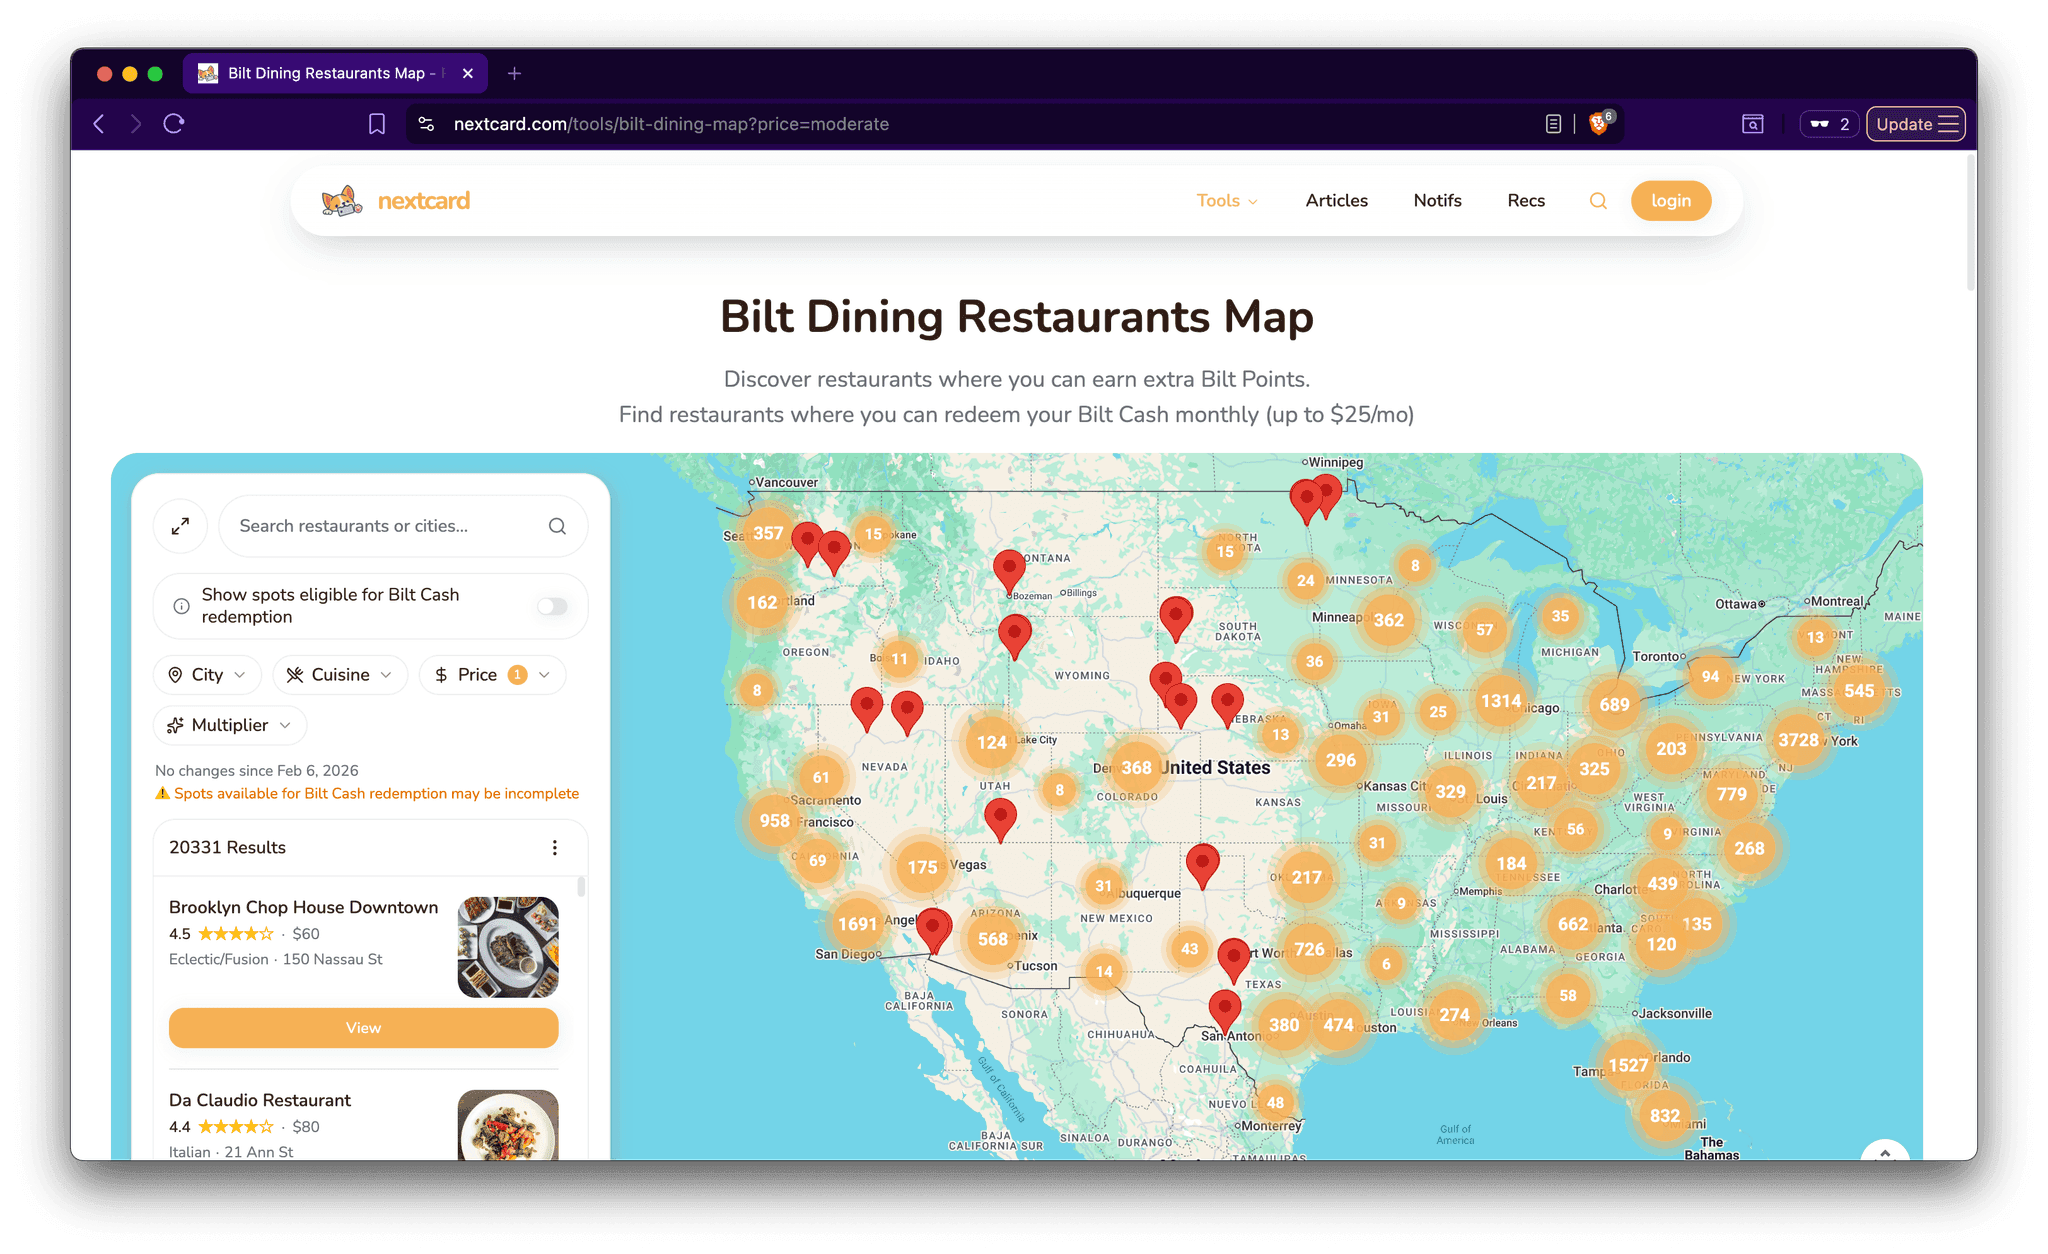This screenshot has height=1254, width=2048.
Task: Click the 1691 cluster near Los Angeles
Action: [x=857, y=924]
